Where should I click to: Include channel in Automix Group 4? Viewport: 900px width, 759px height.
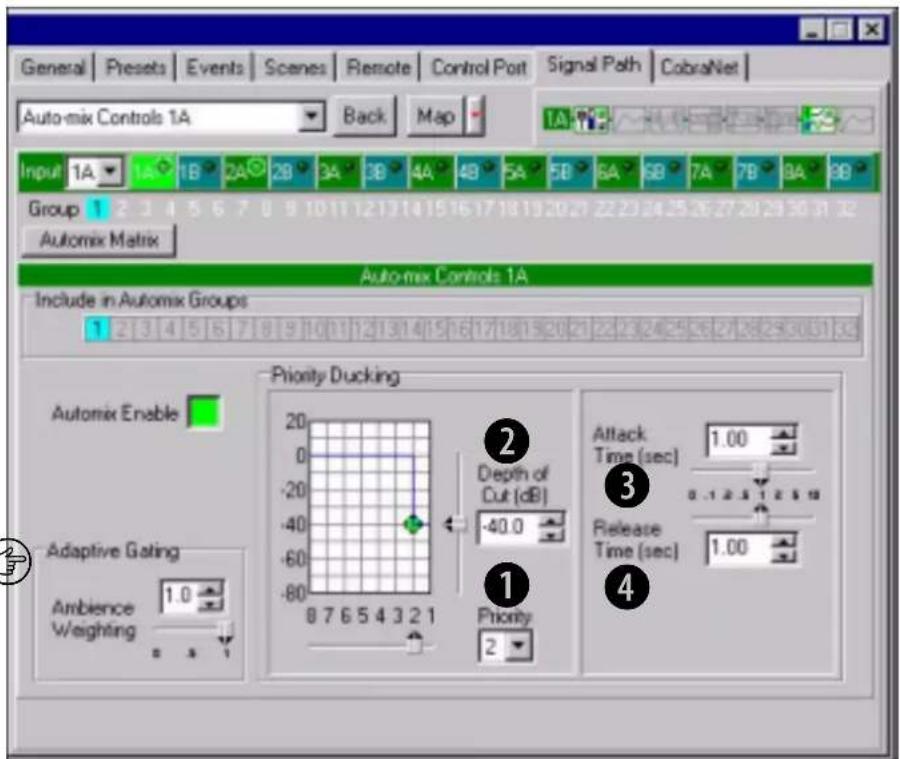170,330
